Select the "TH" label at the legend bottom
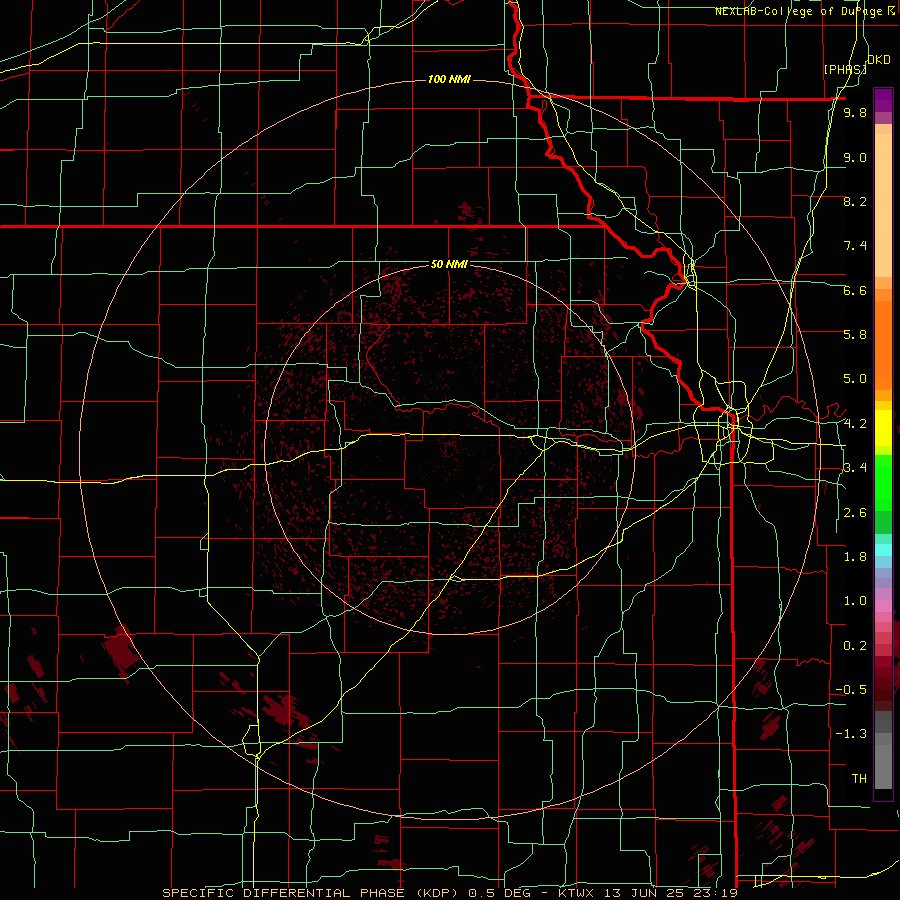 tap(859, 779)
